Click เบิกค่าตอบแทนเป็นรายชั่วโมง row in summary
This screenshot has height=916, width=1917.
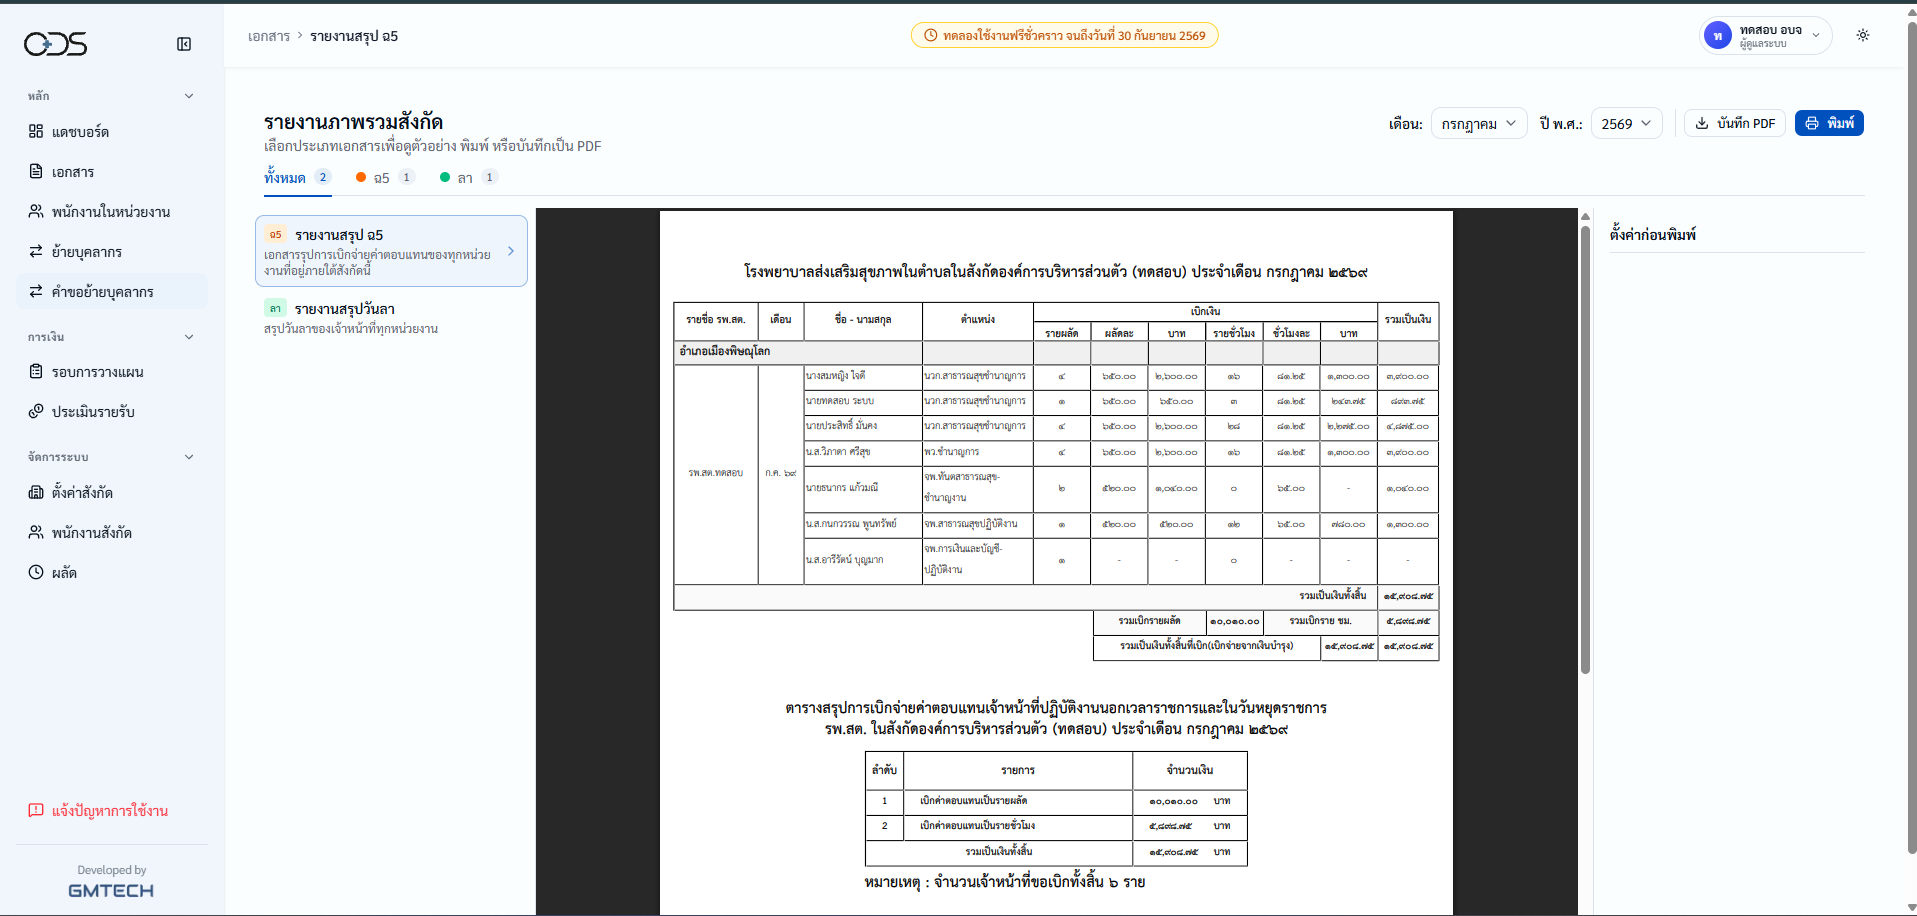click(x=1056, y=826)
